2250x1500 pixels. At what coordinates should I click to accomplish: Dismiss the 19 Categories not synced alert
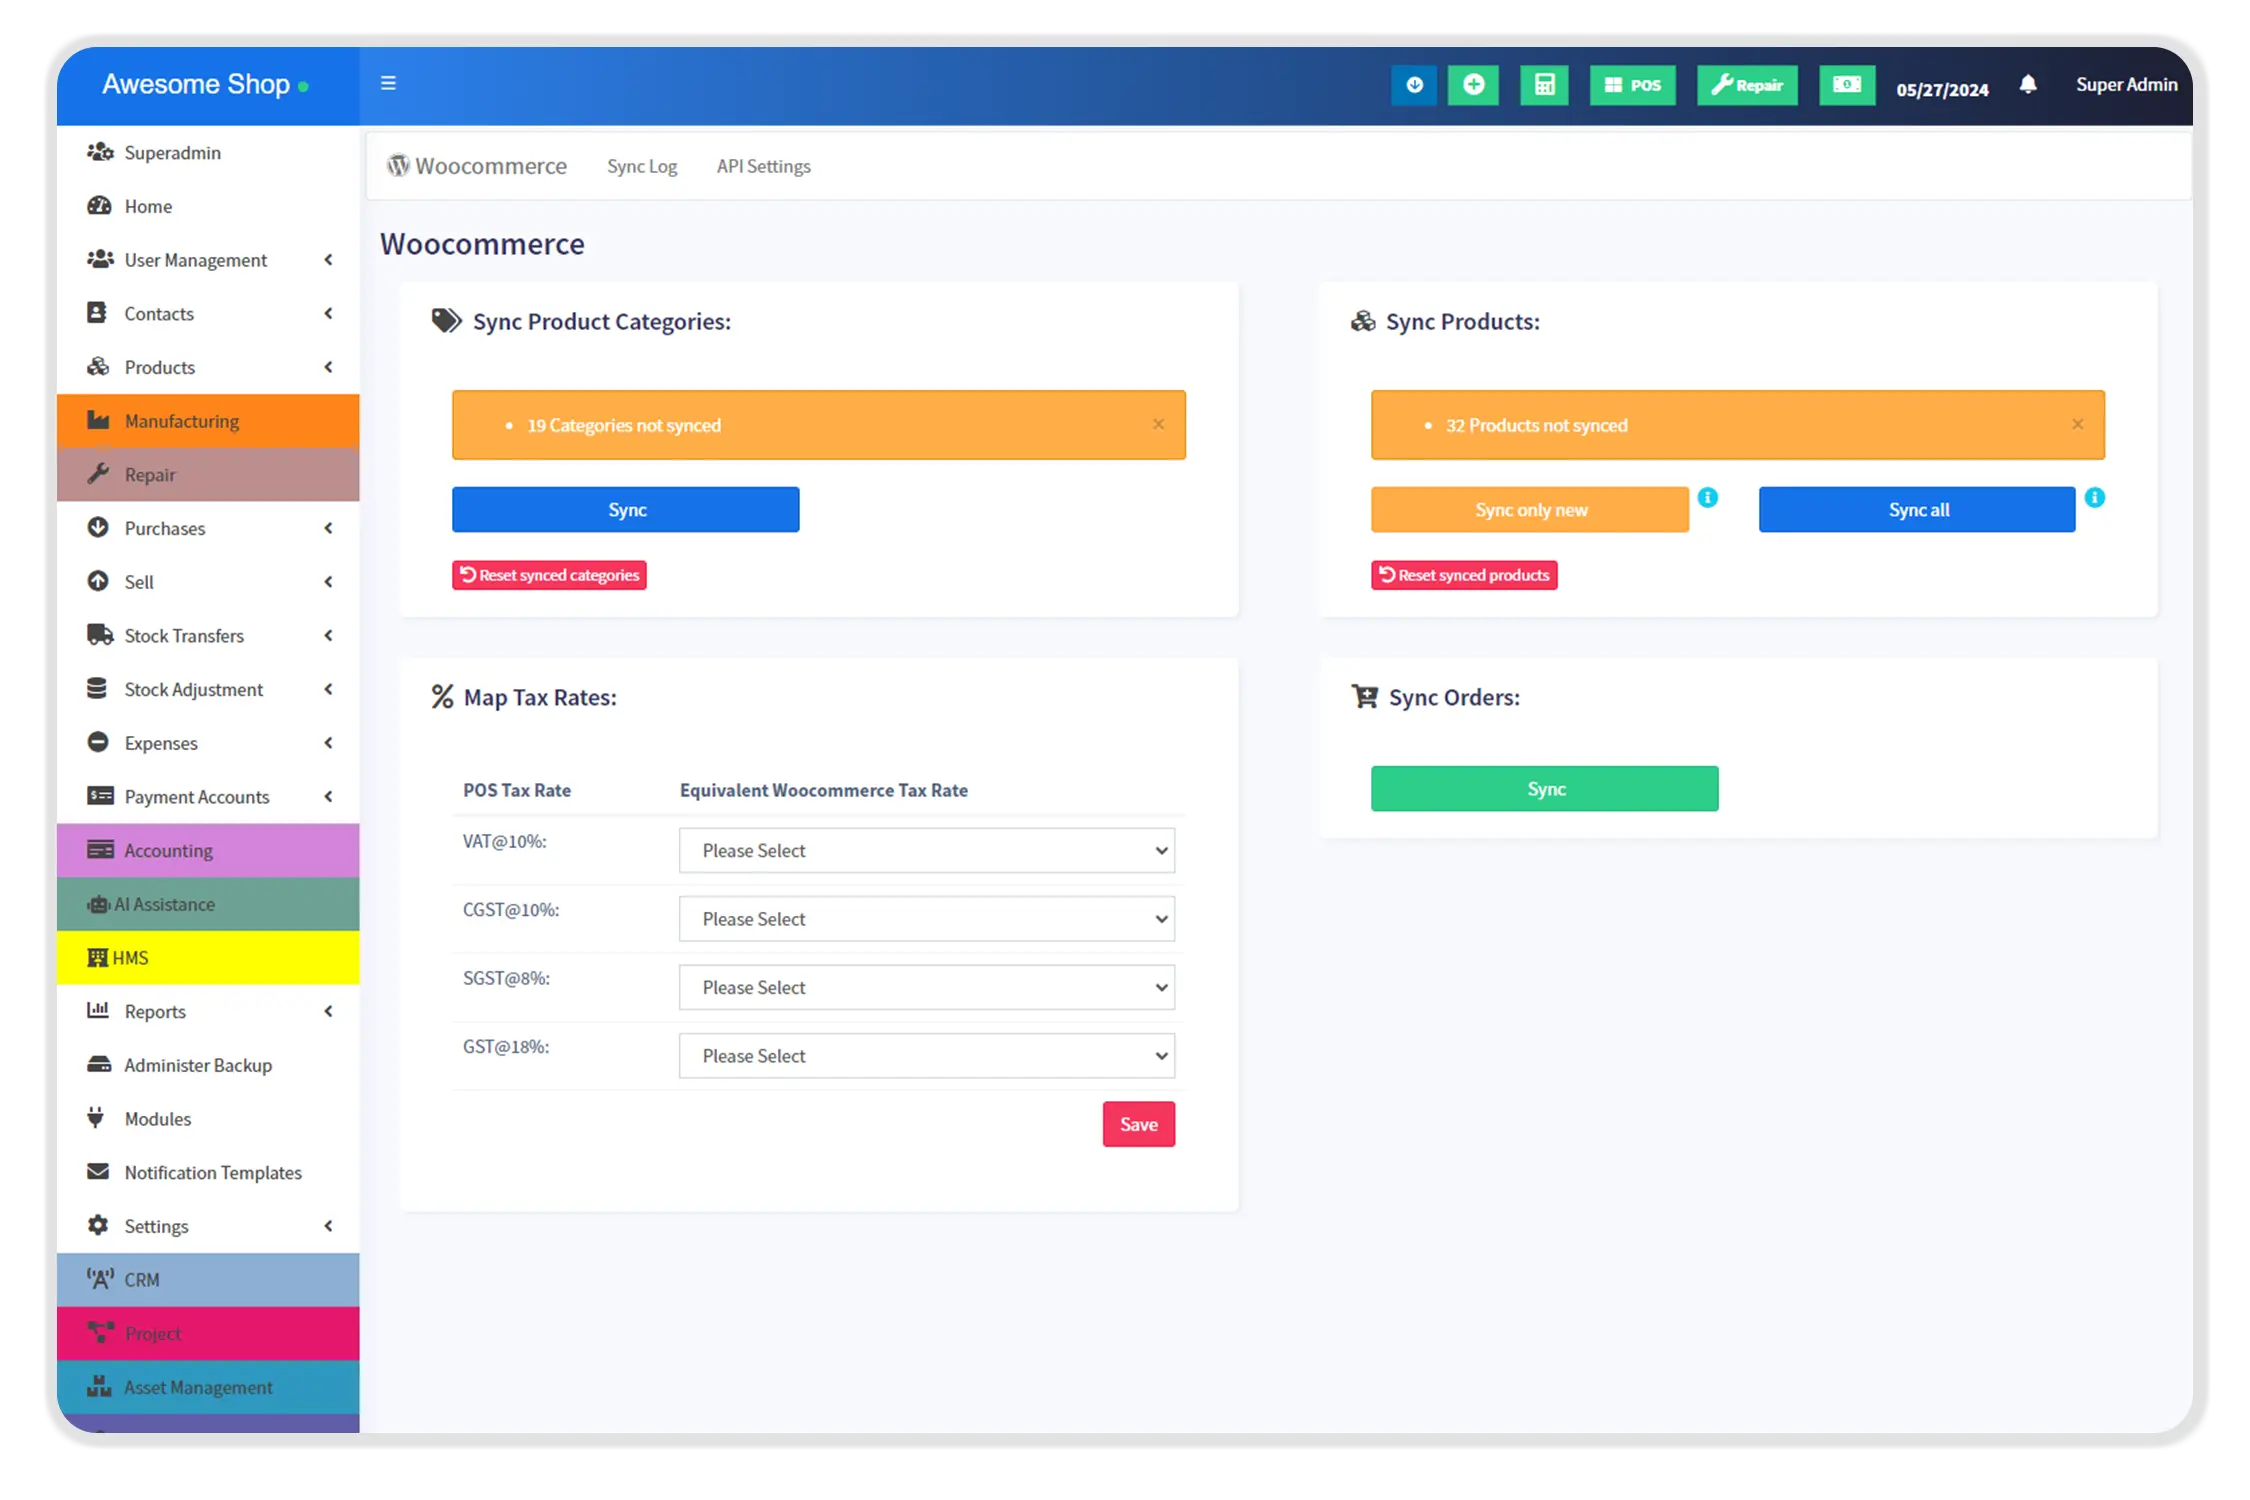pos(1158,424)
